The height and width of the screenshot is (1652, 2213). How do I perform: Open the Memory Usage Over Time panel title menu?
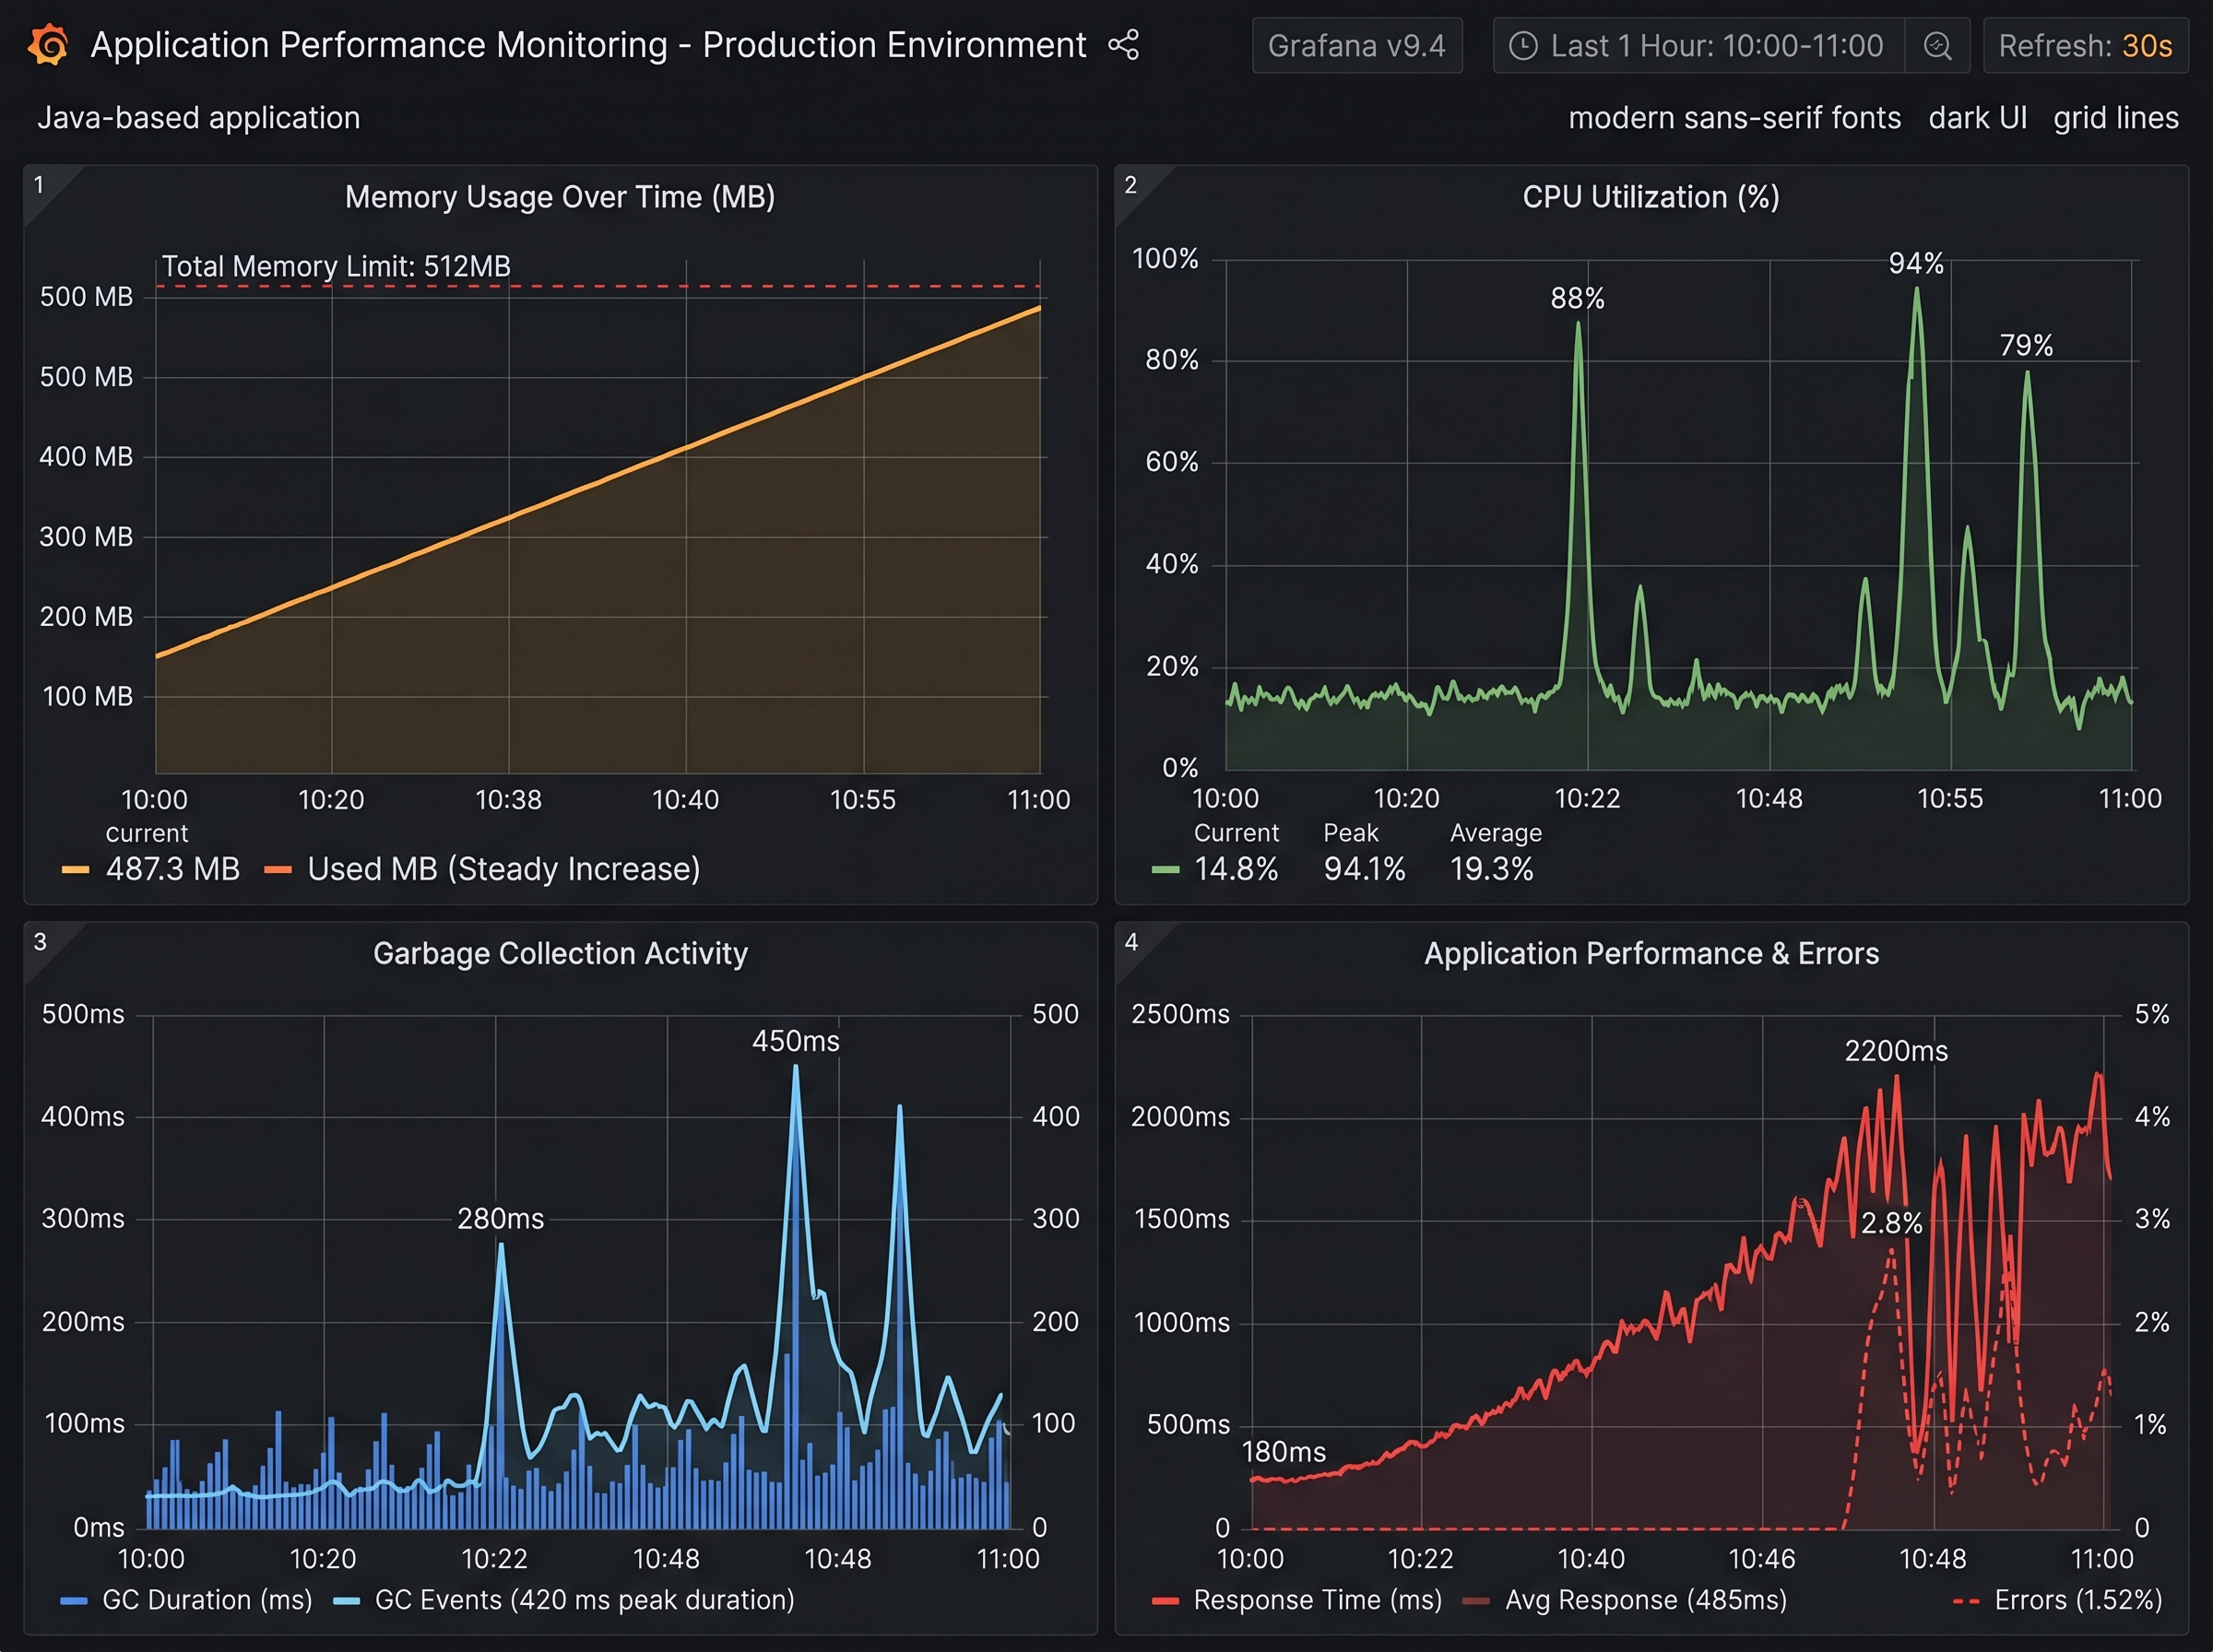point(560,197)
